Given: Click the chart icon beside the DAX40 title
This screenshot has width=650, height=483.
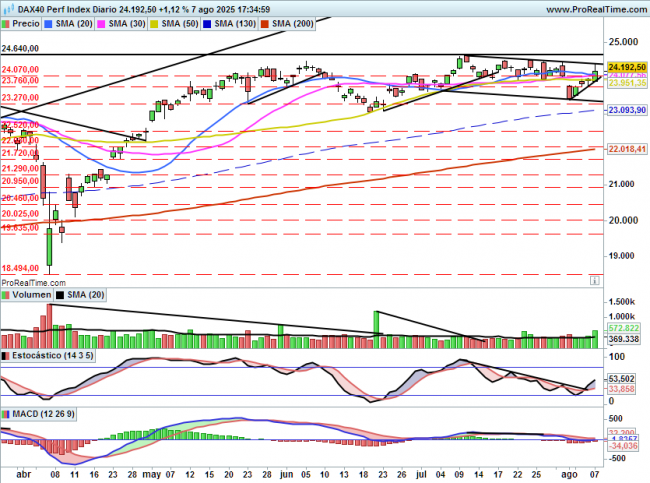Looking at the screenshot, I should tap(6, 8).
